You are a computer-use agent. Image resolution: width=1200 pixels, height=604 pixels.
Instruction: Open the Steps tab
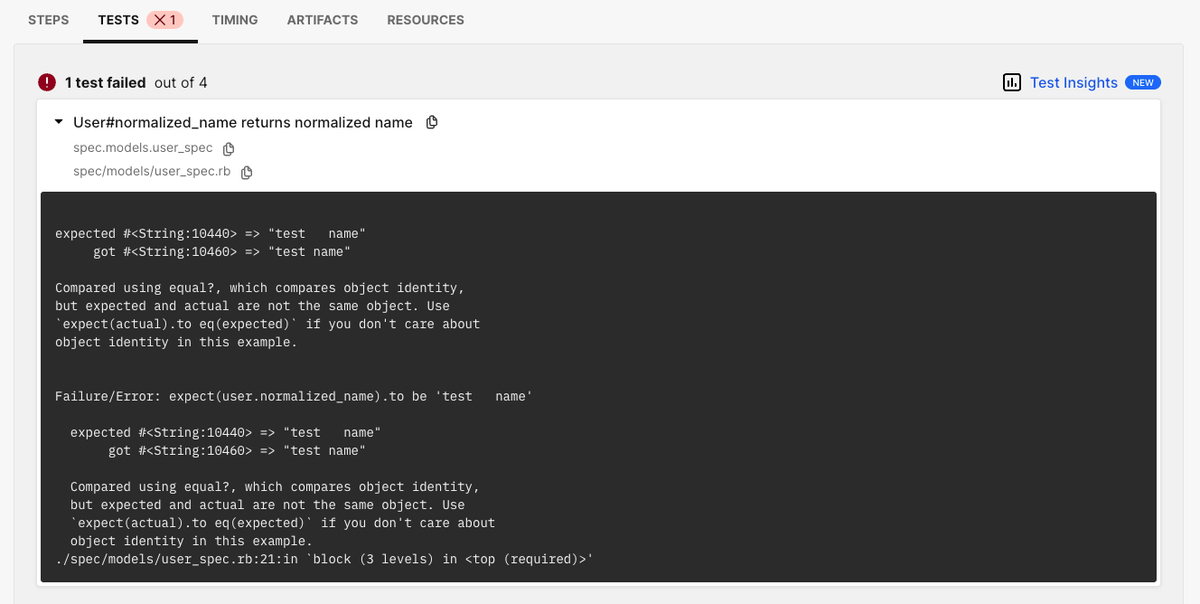coord(48,20)
